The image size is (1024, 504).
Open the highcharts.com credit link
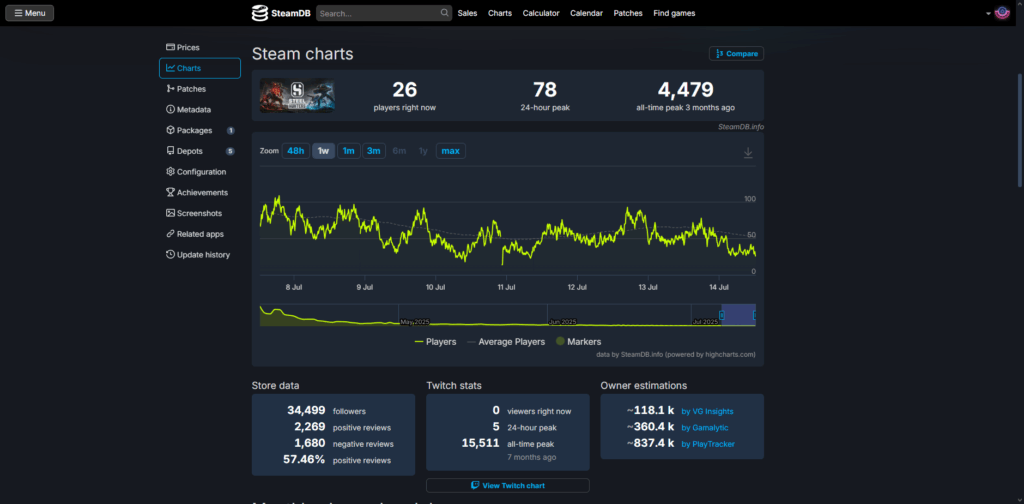pos(676,354)
